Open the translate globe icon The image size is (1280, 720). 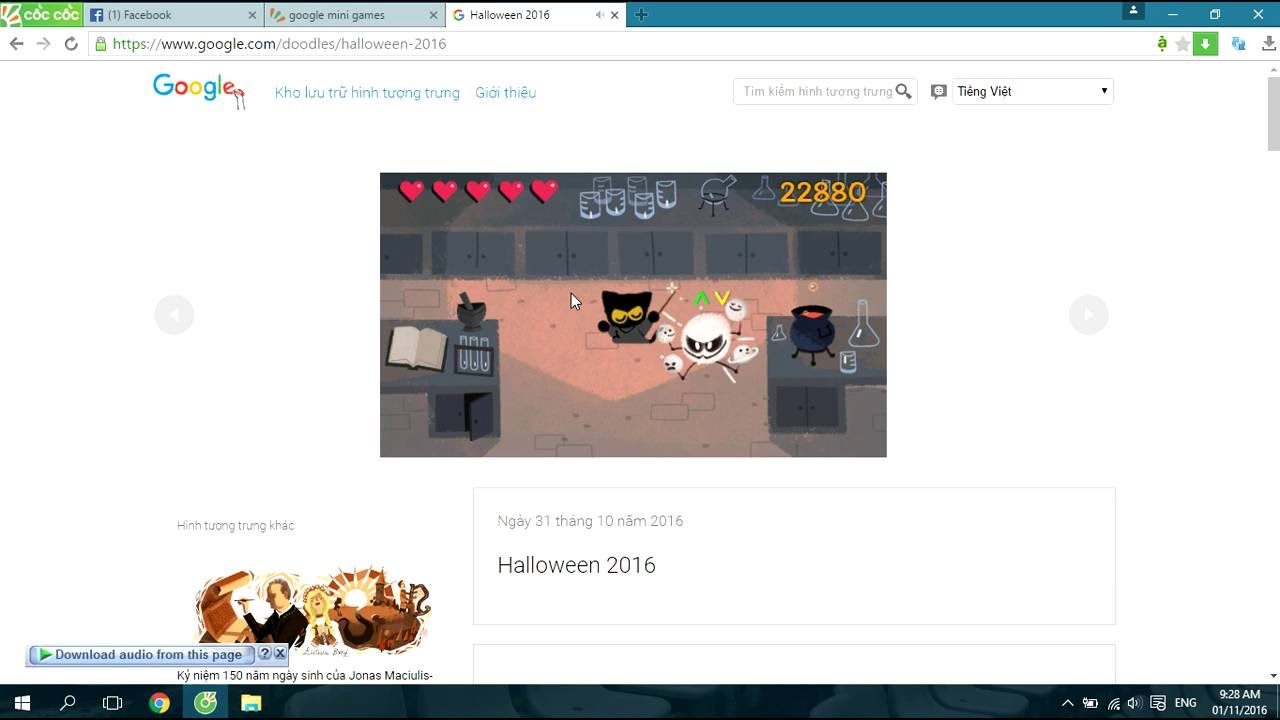point(1238,44)
